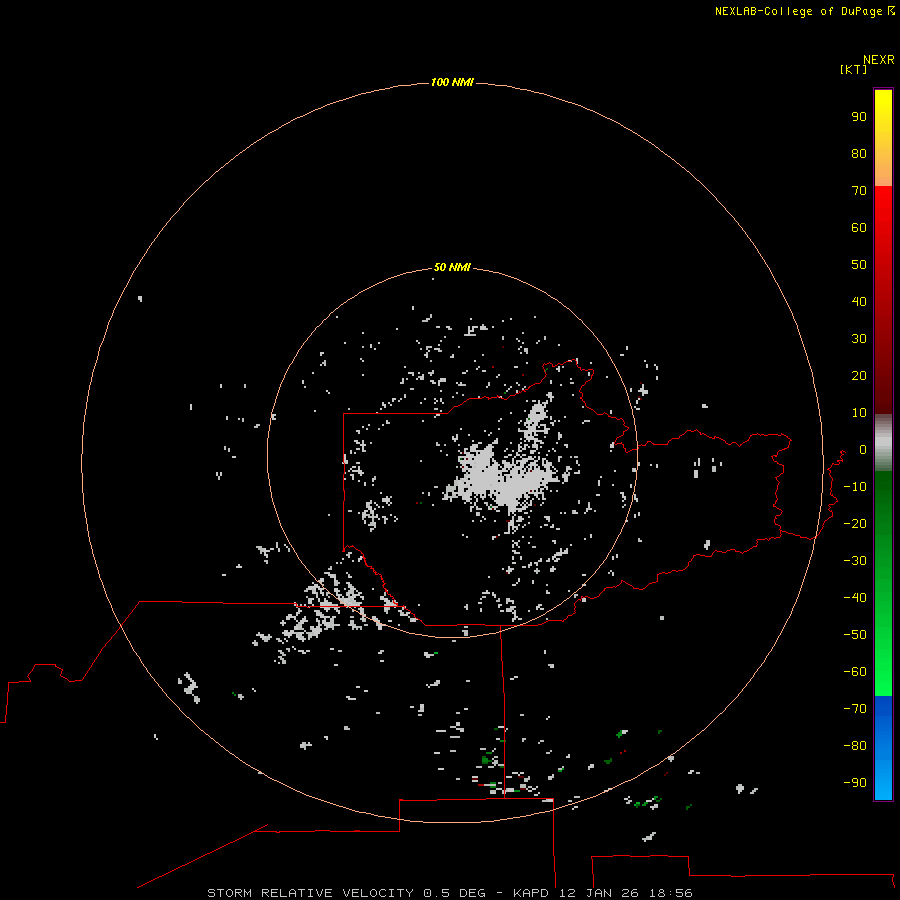Click the 90 value on velocity scale
The image size is (900, 900).
(859, 117)
